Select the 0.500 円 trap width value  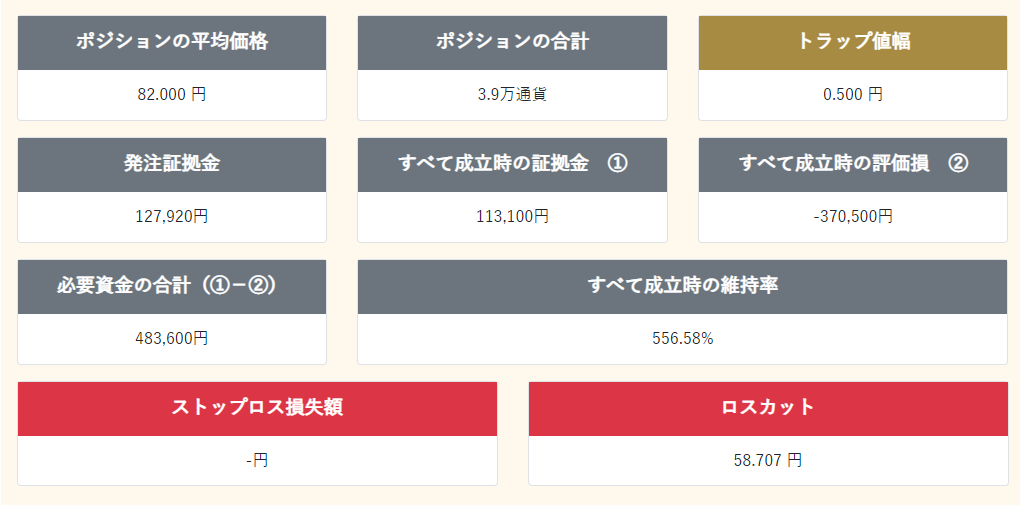pos(853,95)
